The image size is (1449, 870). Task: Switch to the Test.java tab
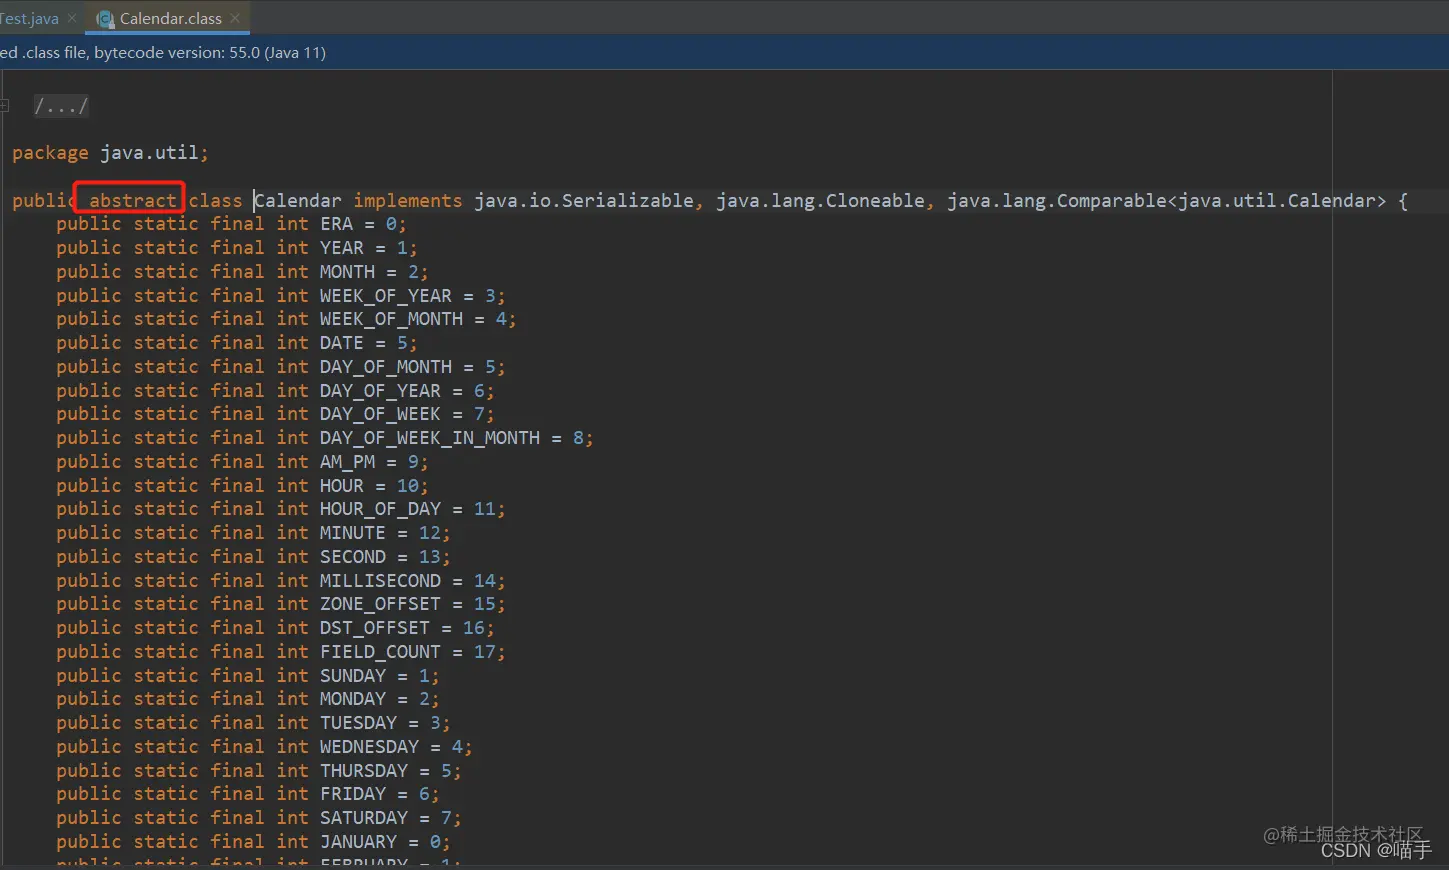[x=30, y=18]
